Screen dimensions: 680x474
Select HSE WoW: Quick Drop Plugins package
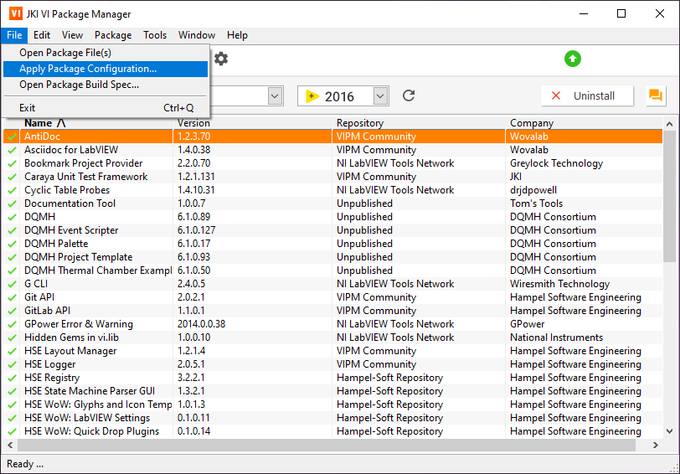(333, 432)
